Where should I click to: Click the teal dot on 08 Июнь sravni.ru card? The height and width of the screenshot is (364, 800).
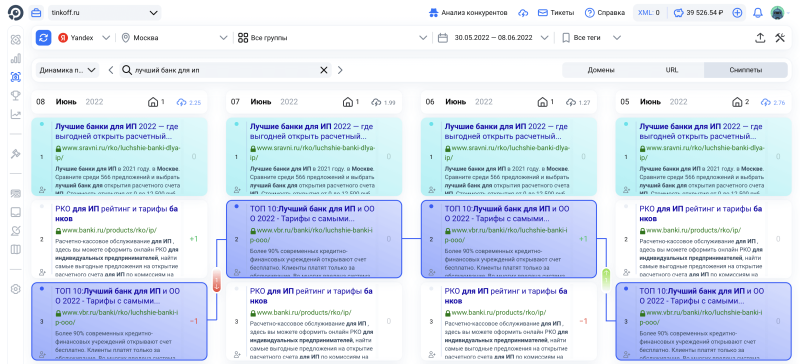click(x=41, y=124)
